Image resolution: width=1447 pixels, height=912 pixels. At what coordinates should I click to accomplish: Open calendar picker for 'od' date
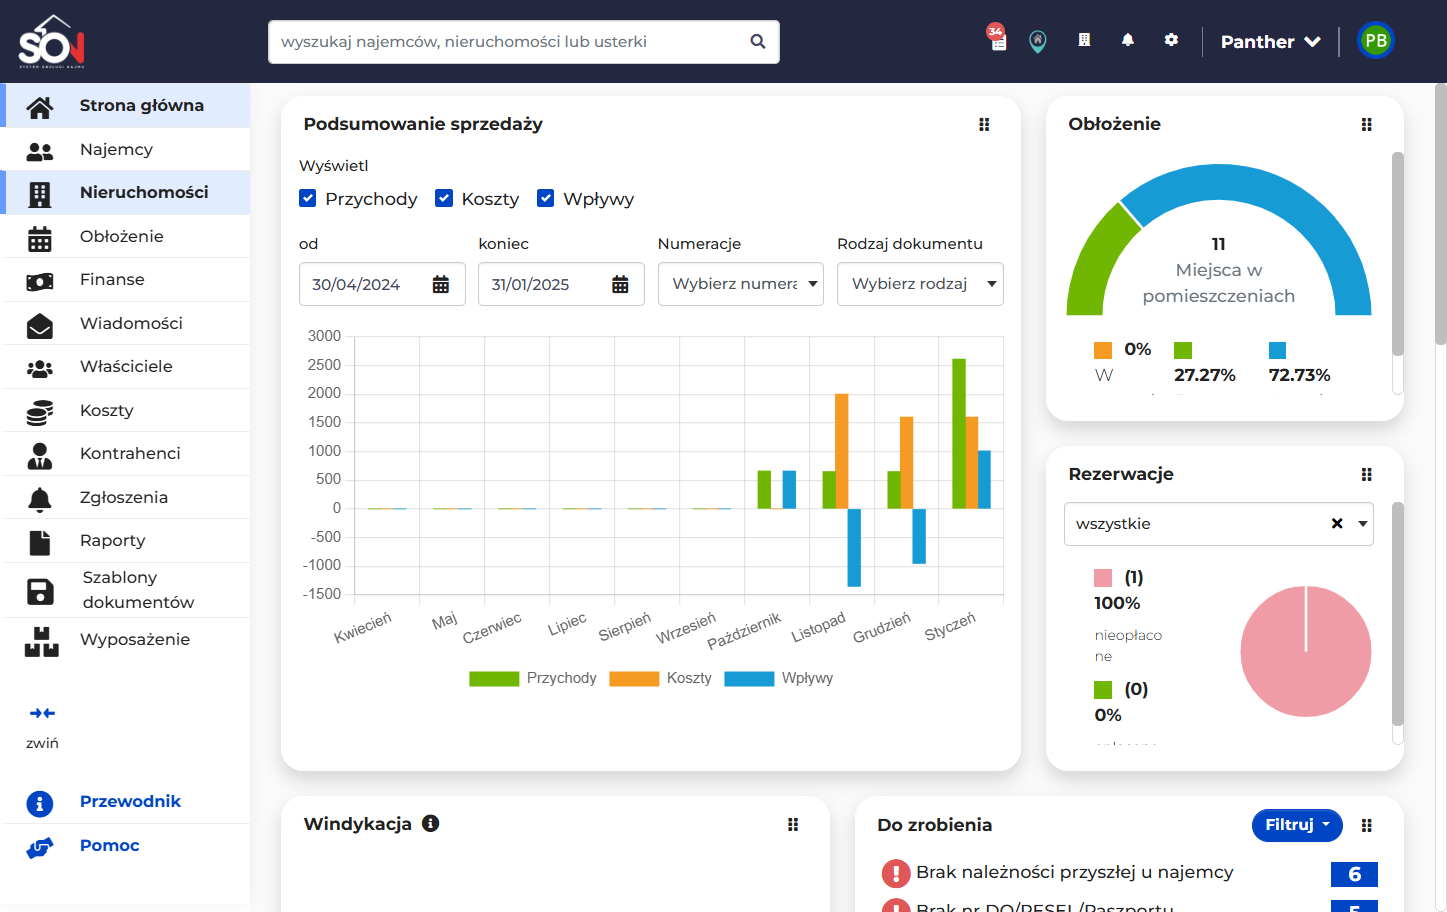(x=440, y=285)
